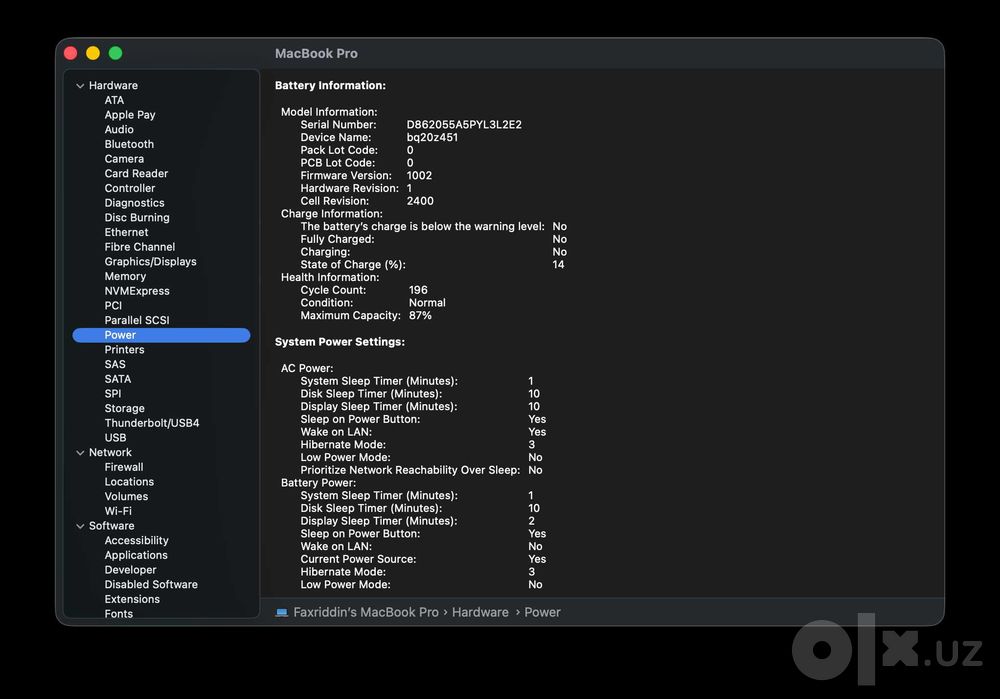Select SATA sidebar entry
The height and width of the screenshot is (699, 1000).
(118, 379)
